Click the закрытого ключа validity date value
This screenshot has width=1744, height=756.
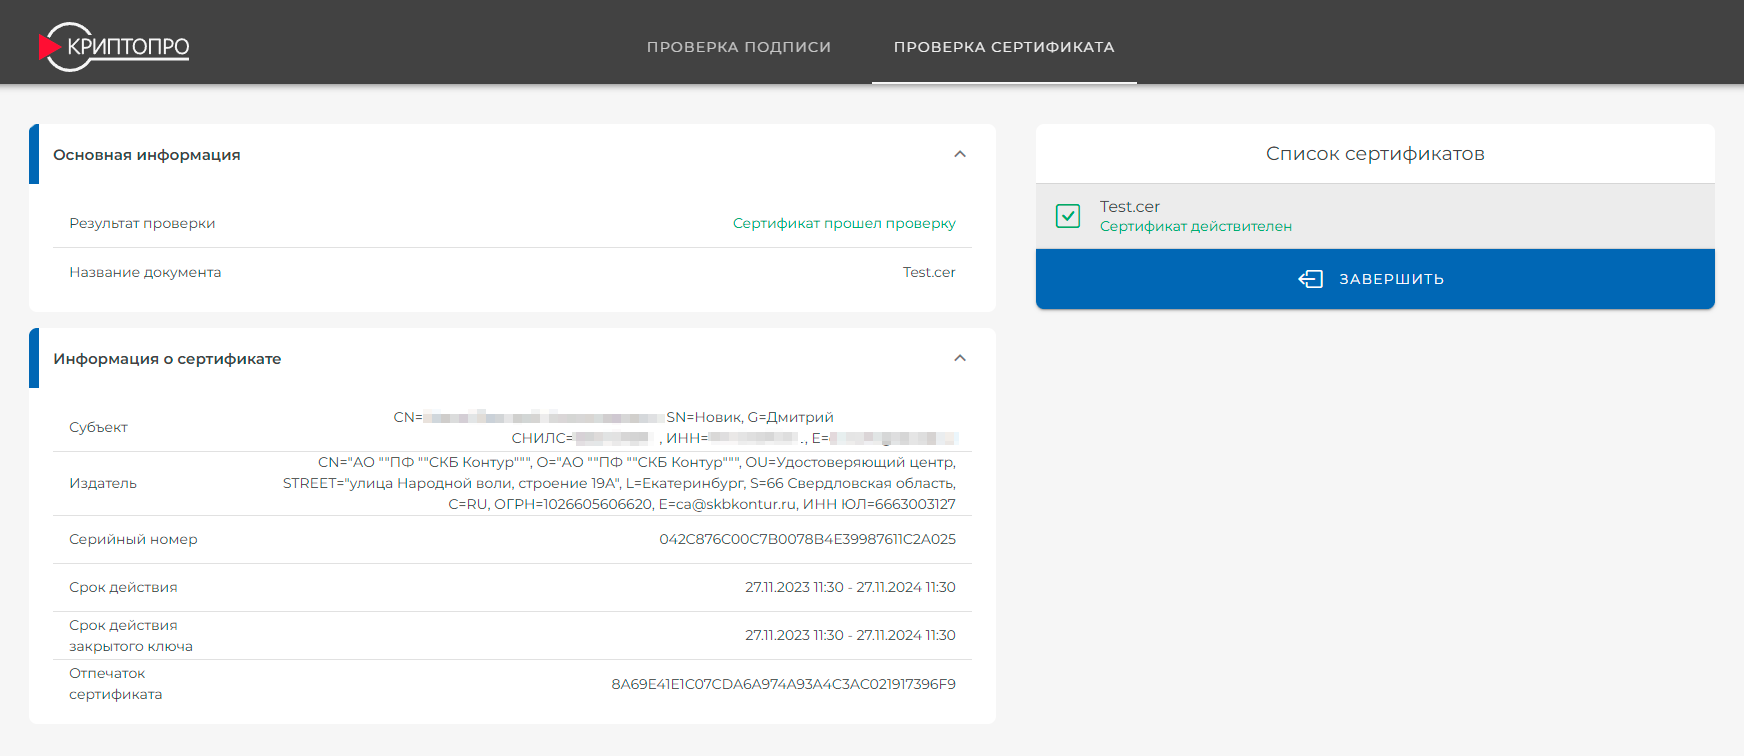click(x=850, y=635)
